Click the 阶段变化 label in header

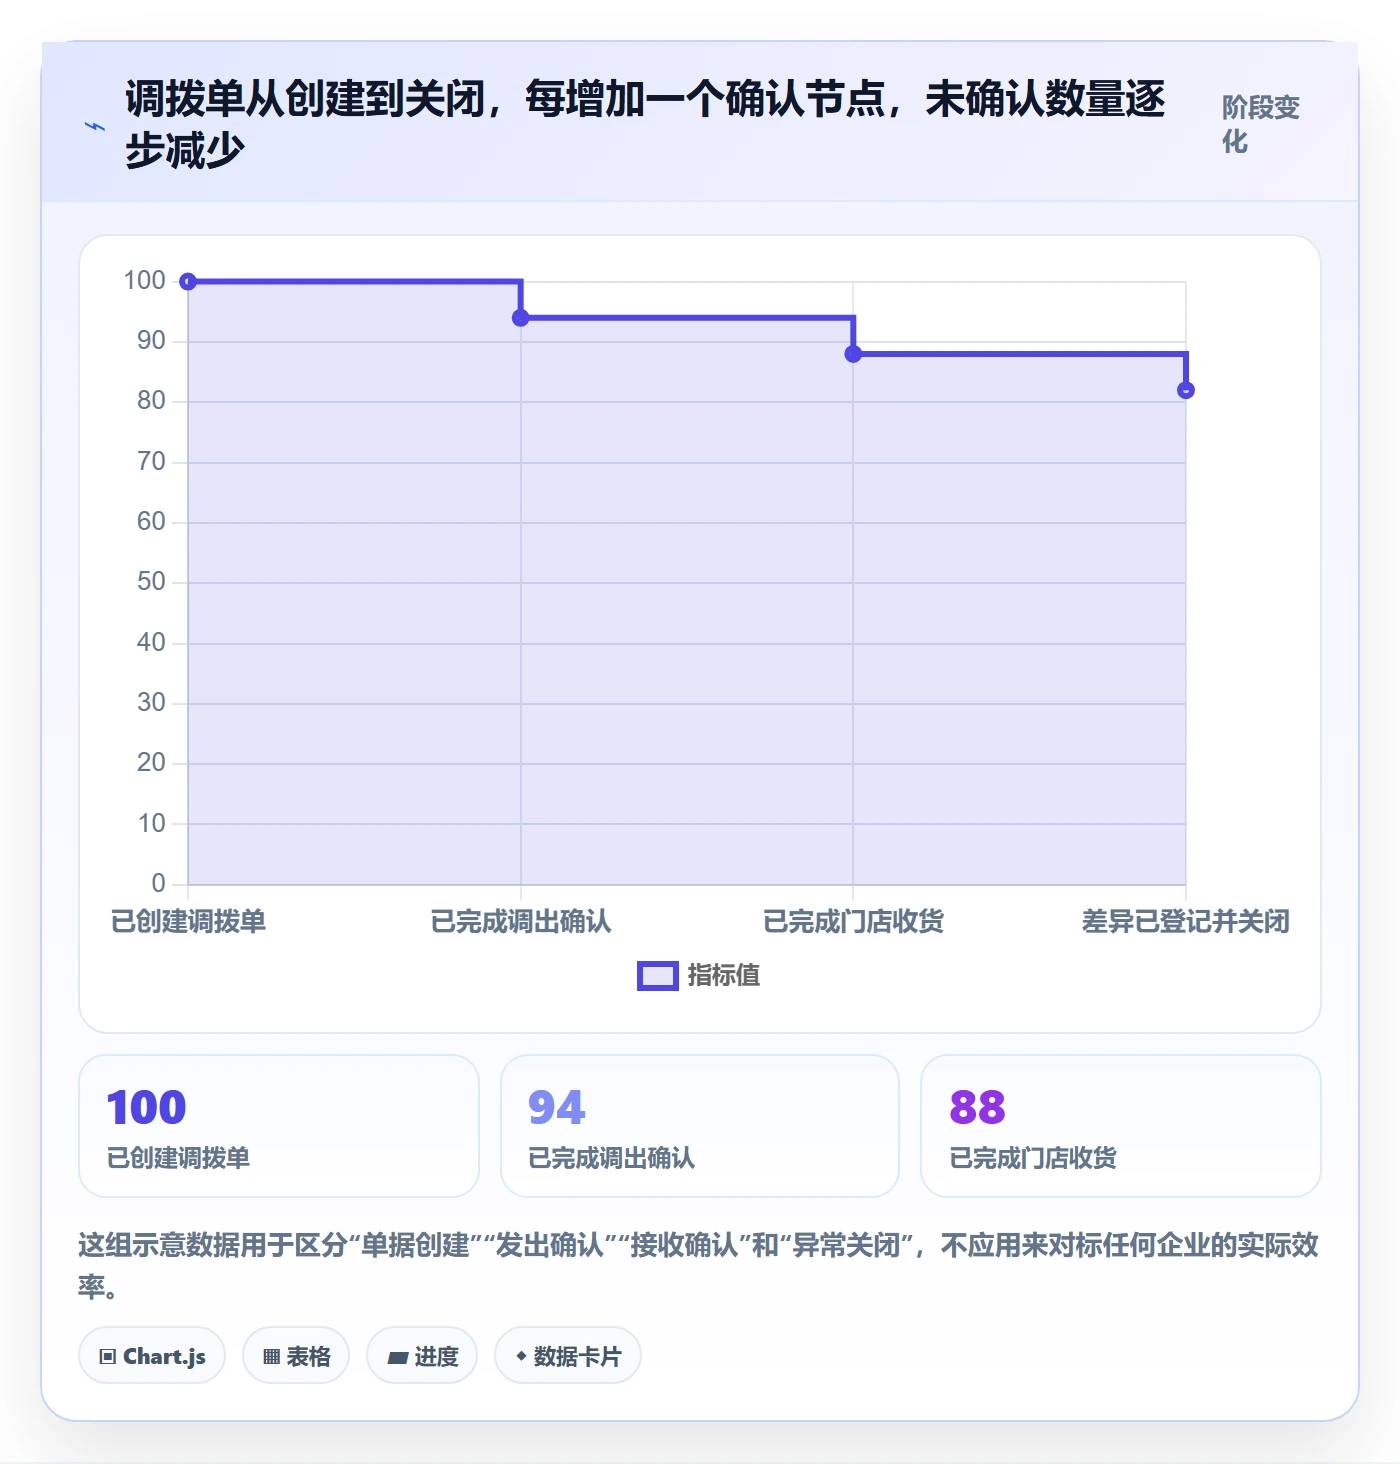click(1260, 124)
